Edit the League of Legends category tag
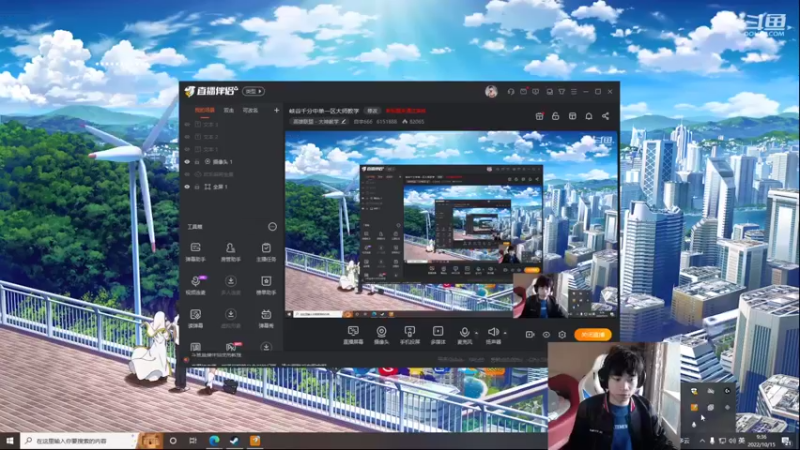Screen dimensions: 800x450 pyautogui.click(x=319, y=122)
